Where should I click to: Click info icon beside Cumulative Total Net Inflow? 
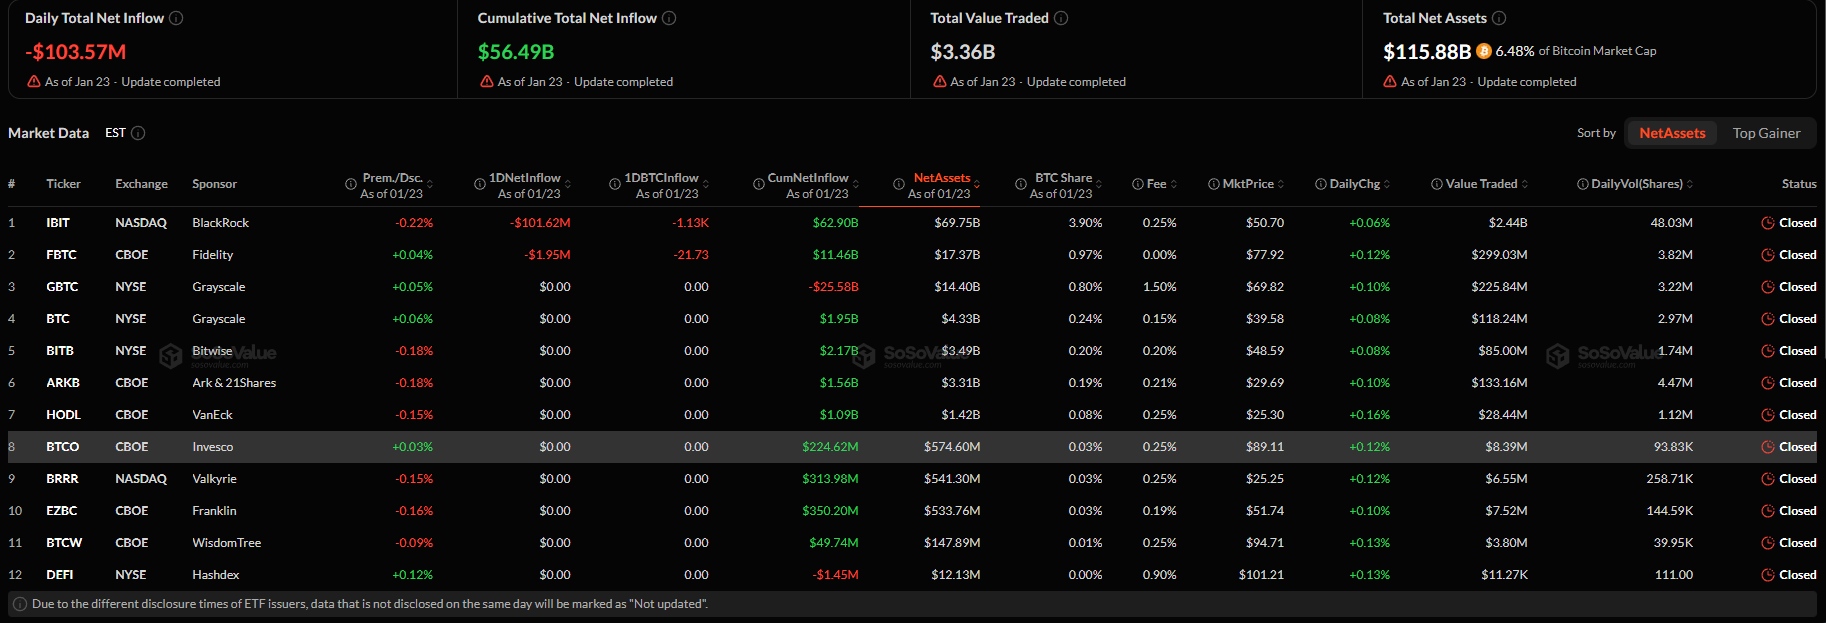coord(669,18)
